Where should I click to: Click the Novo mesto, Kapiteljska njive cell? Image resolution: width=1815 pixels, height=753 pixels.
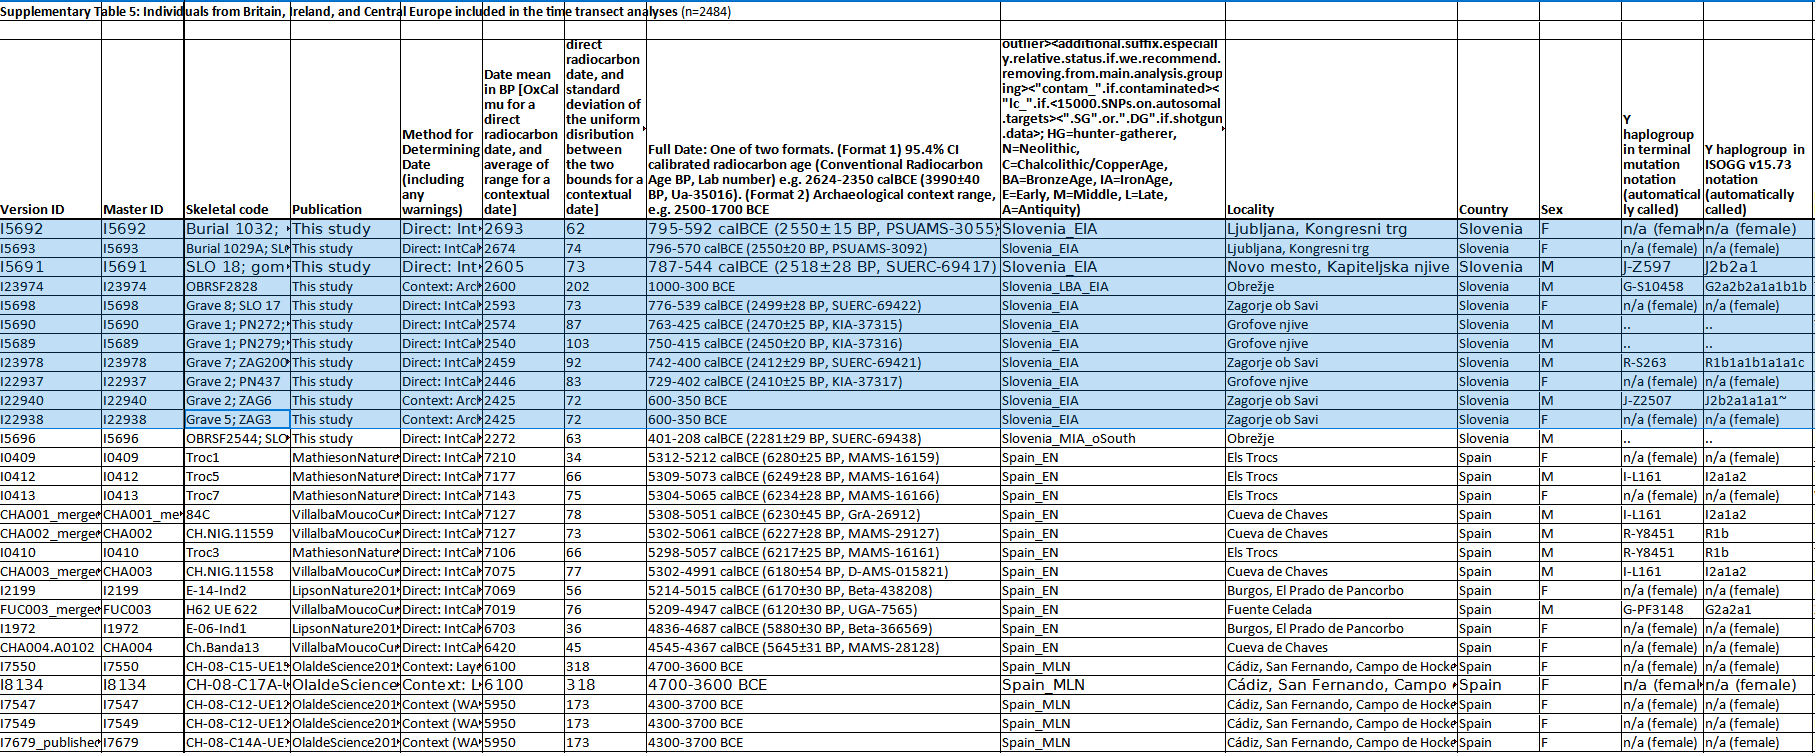tap(1341, 267)
